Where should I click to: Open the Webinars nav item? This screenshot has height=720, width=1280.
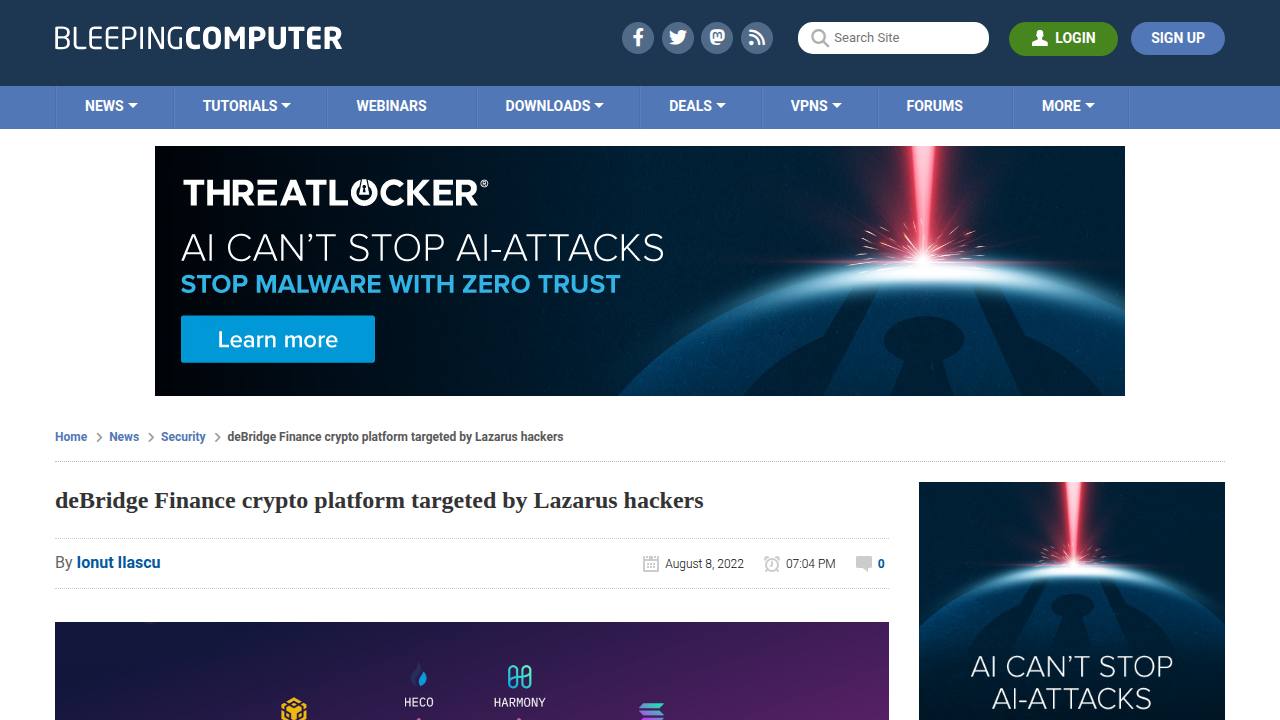[x=392, y=106]
